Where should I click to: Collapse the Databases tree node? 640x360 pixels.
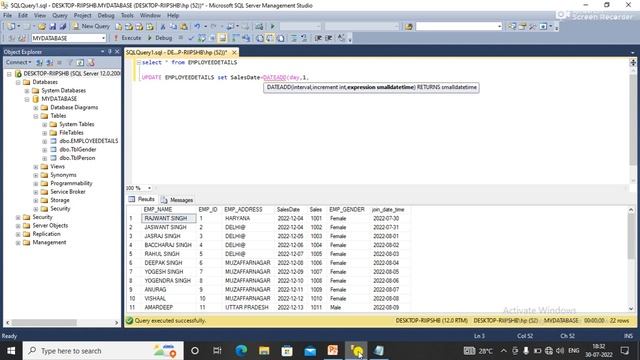coord(18,82)
